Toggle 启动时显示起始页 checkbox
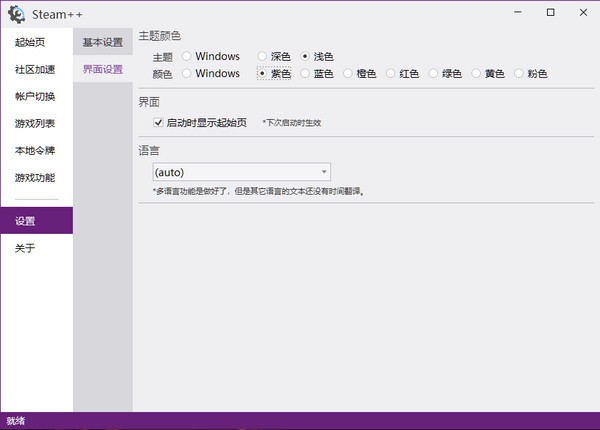This screenshot has width=600, height=430. 159,123
